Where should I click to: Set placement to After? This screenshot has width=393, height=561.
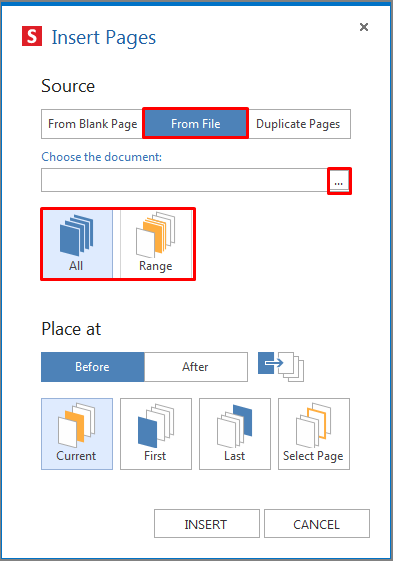pyautogui.click(x=196, y=367)
